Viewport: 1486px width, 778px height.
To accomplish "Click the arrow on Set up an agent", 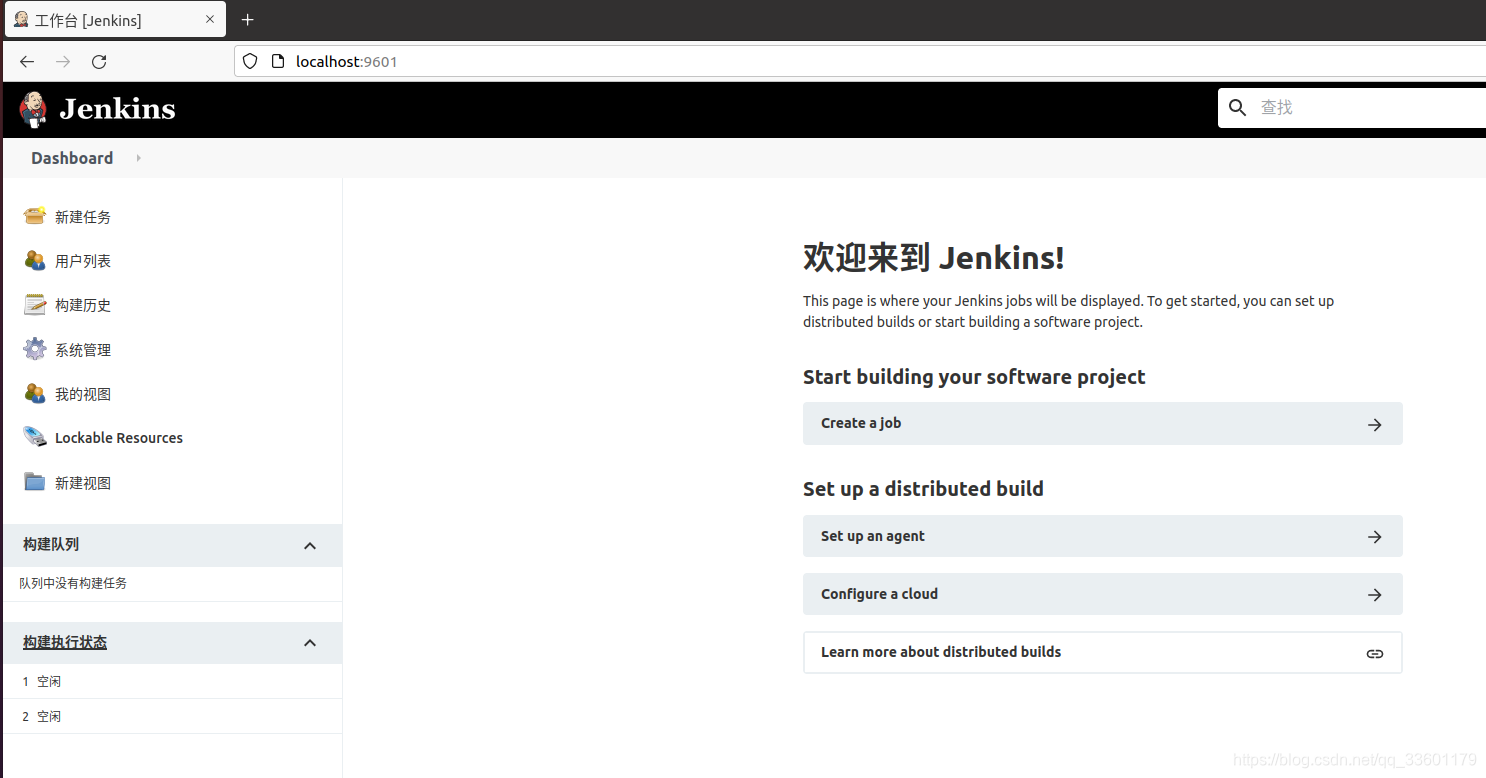I will (1375, 537).
